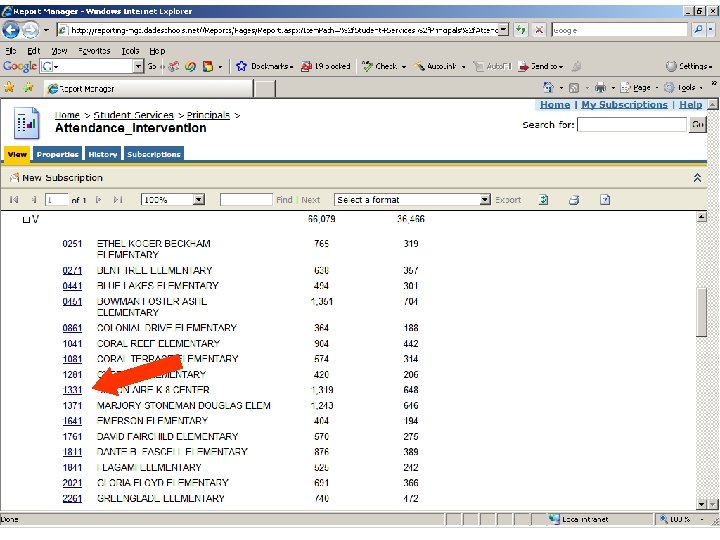Click the Help link at top right
This screenshot has height=540, width=720.
(690, 105)
